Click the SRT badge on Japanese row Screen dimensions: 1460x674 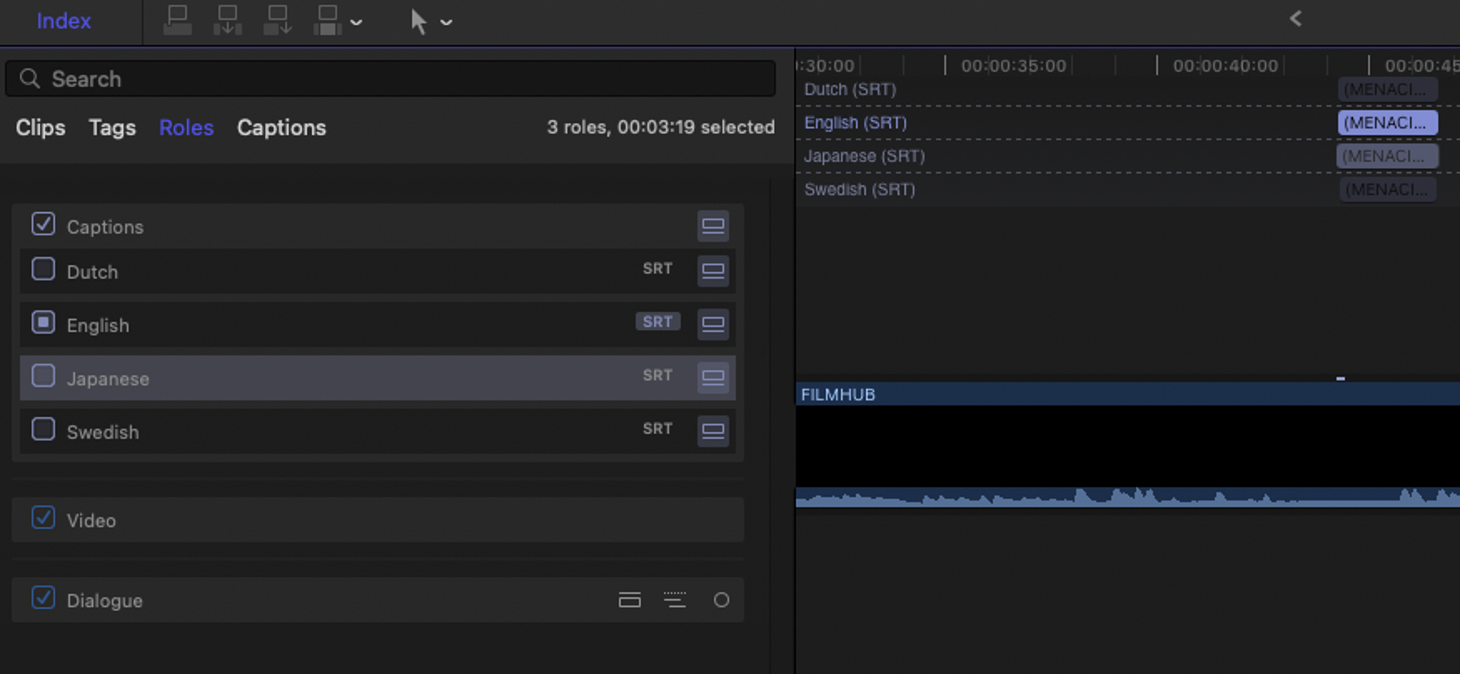(x=657, y=376)
